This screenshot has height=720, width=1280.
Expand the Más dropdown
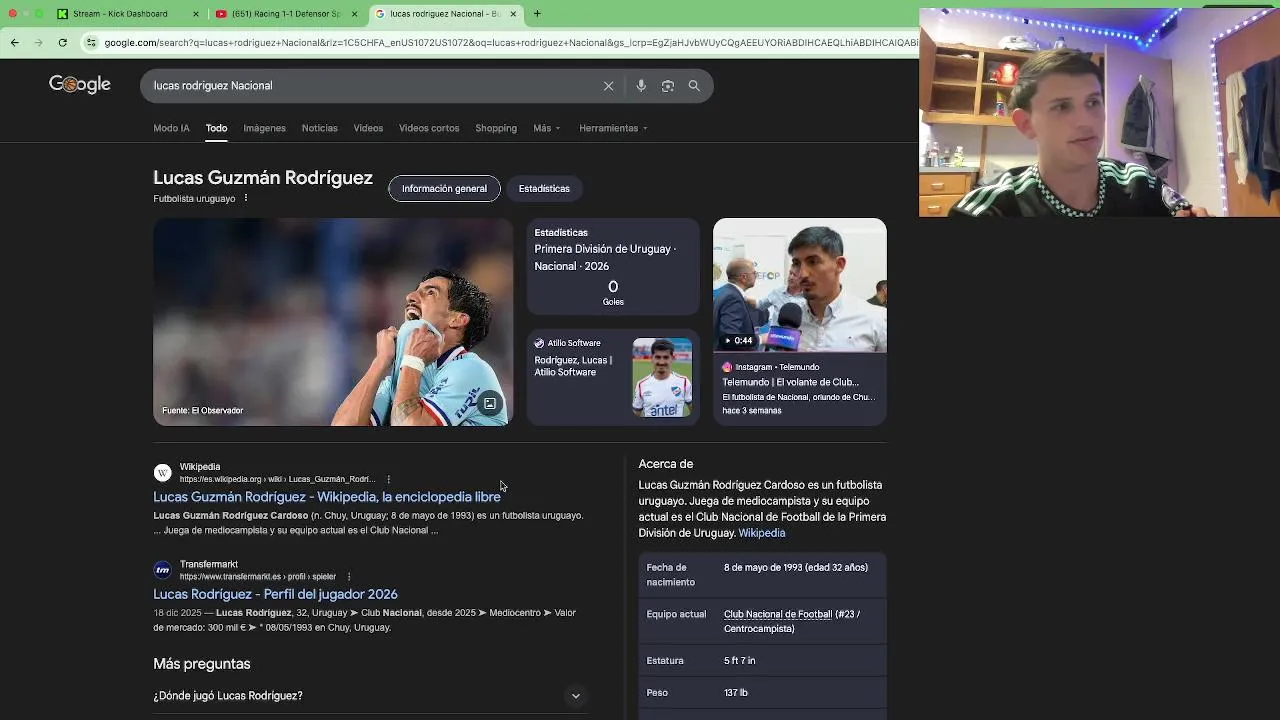click(x=546, y=128)
